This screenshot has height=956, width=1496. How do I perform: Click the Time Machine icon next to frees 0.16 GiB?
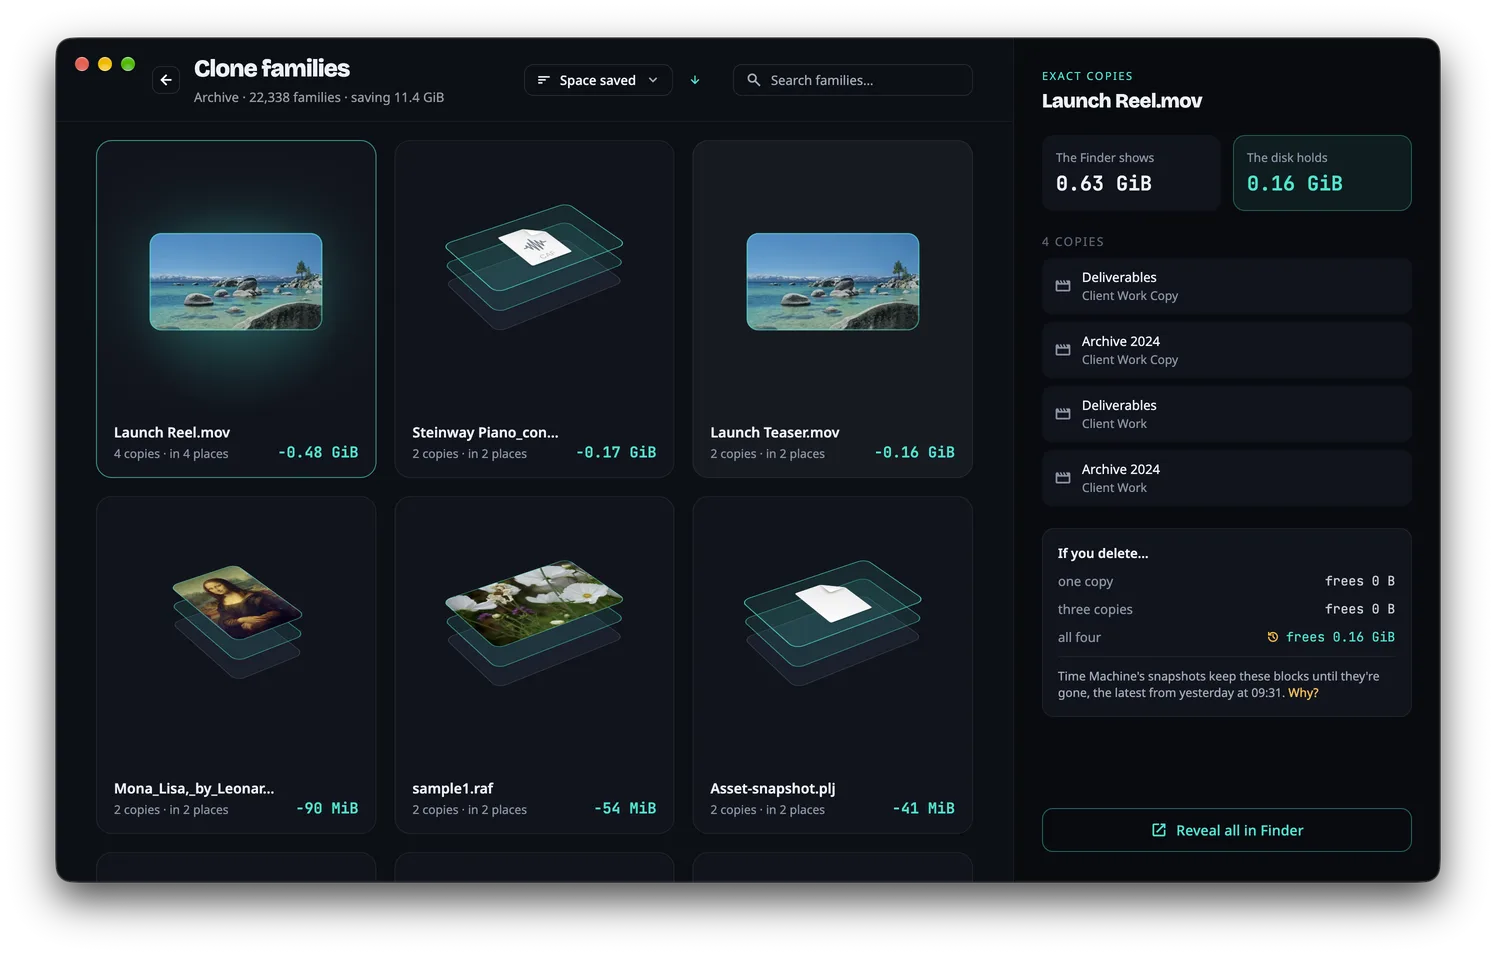1273,637
